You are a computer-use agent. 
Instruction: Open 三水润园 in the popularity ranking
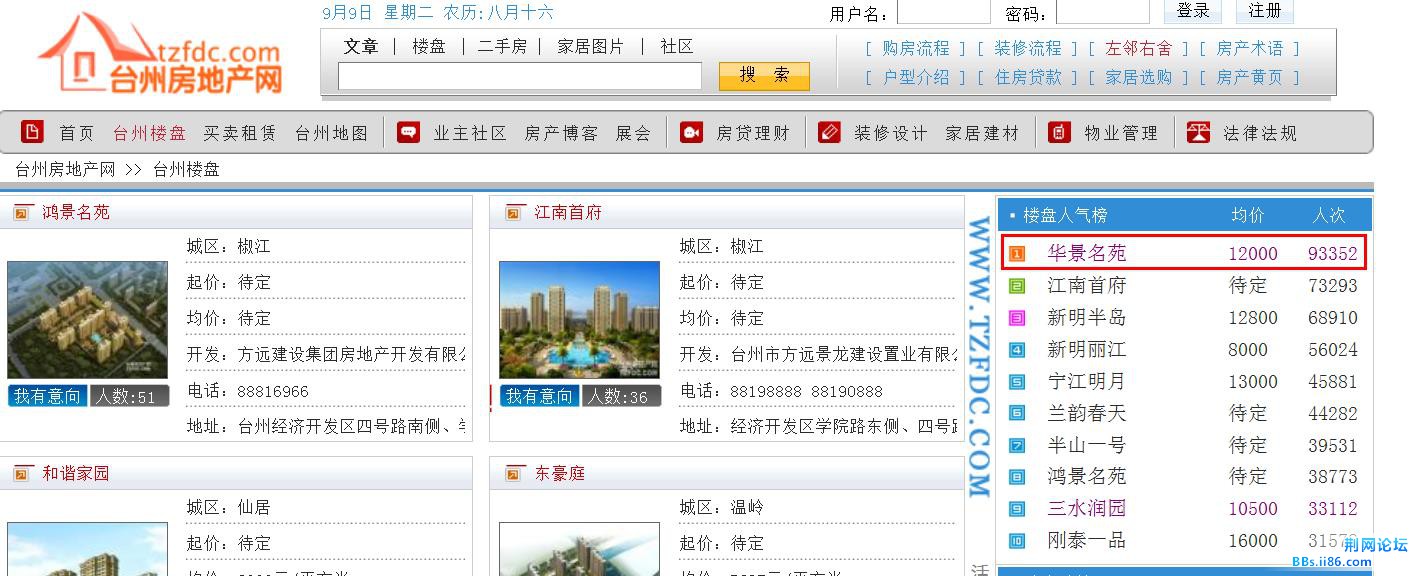point(1087,509)
